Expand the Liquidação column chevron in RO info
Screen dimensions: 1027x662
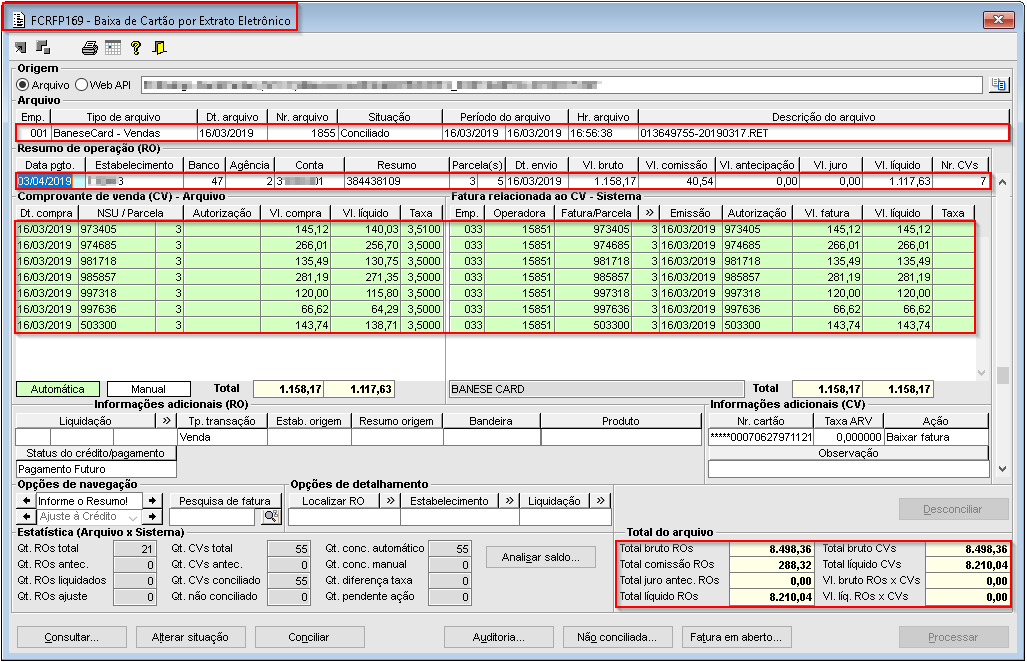166,421
